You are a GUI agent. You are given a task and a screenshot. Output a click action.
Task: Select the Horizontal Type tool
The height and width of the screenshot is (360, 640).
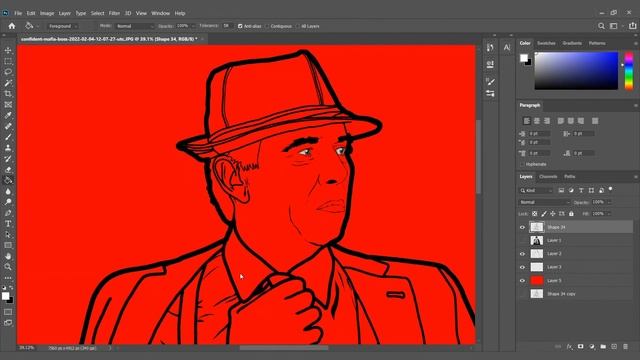(x=8, y=223)
